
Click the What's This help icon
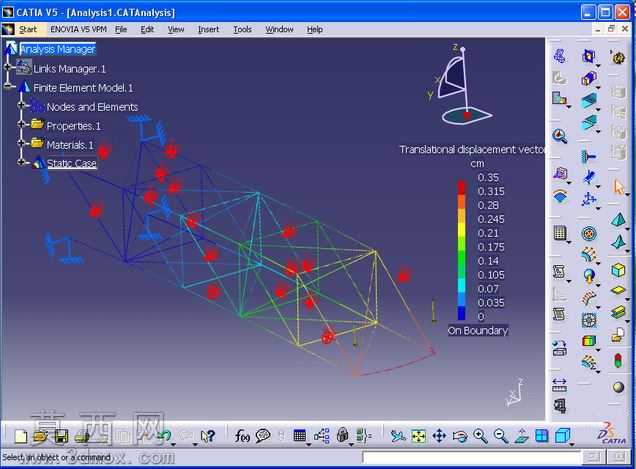pyautogui.click(x=208, y=436)
